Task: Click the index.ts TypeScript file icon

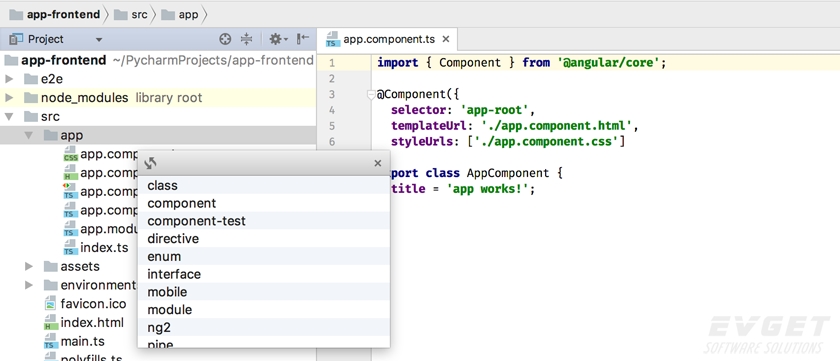Action: tap(71, 248)
